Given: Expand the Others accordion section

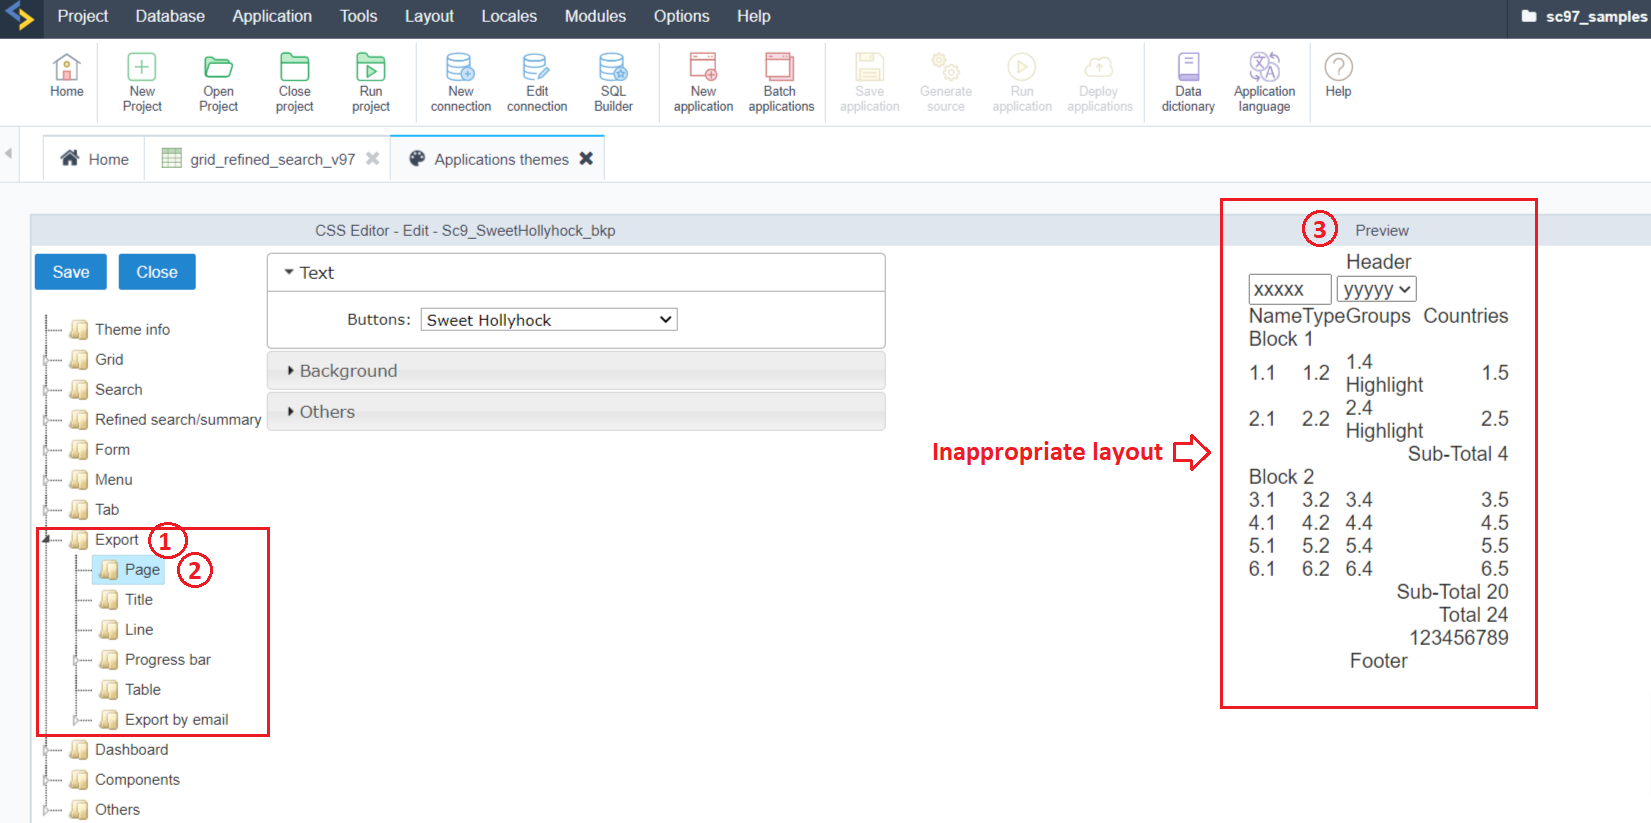Looking at the screenshot, I should (x=576, y=412).
